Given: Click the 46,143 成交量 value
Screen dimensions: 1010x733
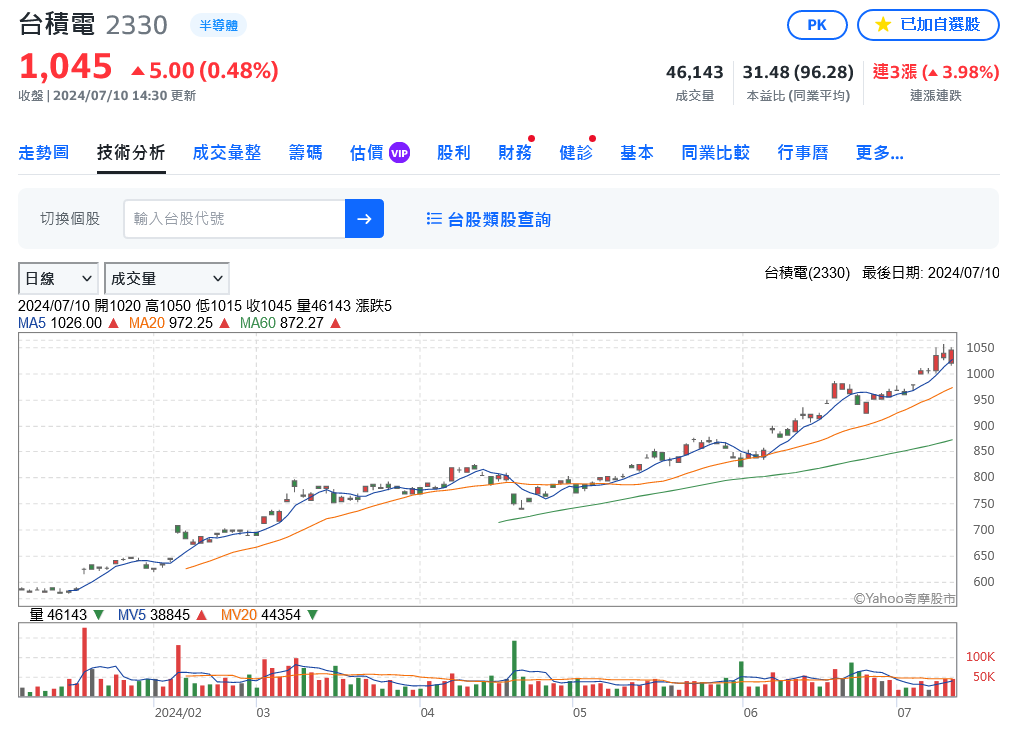Looking at the screenshot, I should coord(694,72).
